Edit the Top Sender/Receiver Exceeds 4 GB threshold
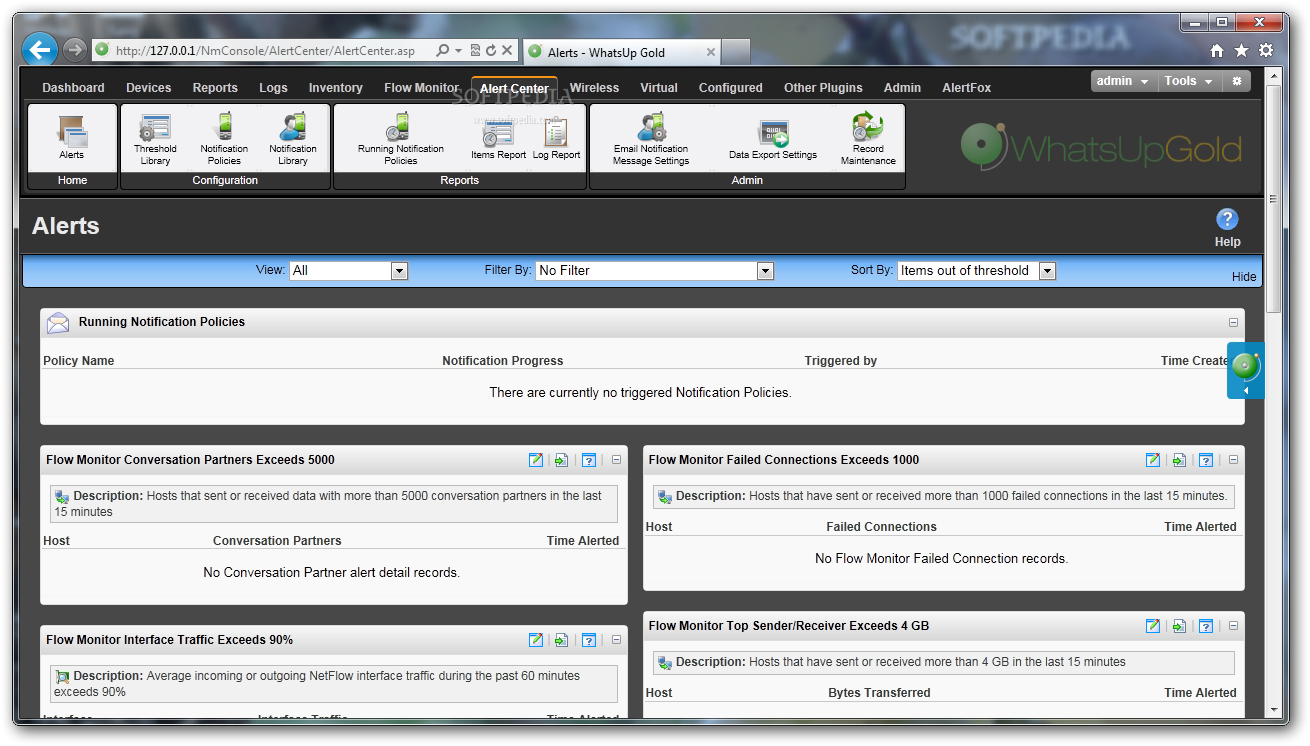This screenshot has width=1310, height=746. 1153,626
